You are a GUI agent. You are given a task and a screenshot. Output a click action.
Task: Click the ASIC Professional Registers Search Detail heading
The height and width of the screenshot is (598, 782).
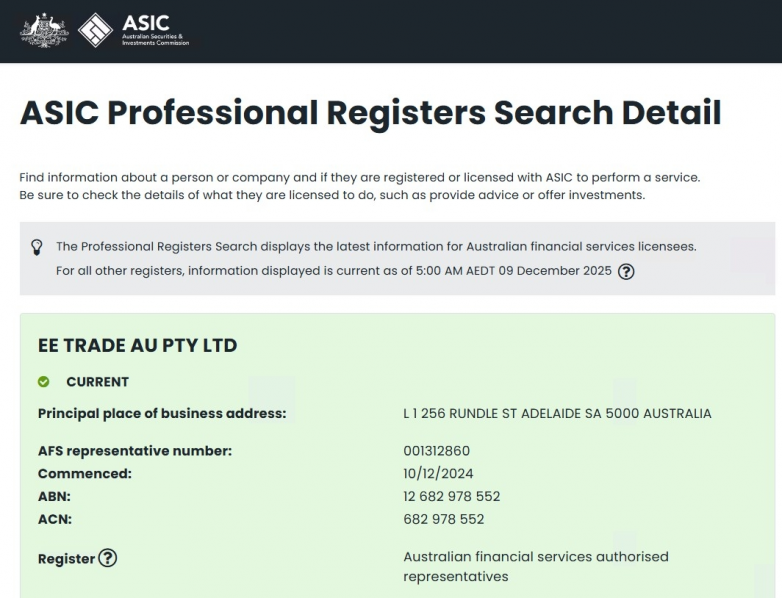(370, 112)
